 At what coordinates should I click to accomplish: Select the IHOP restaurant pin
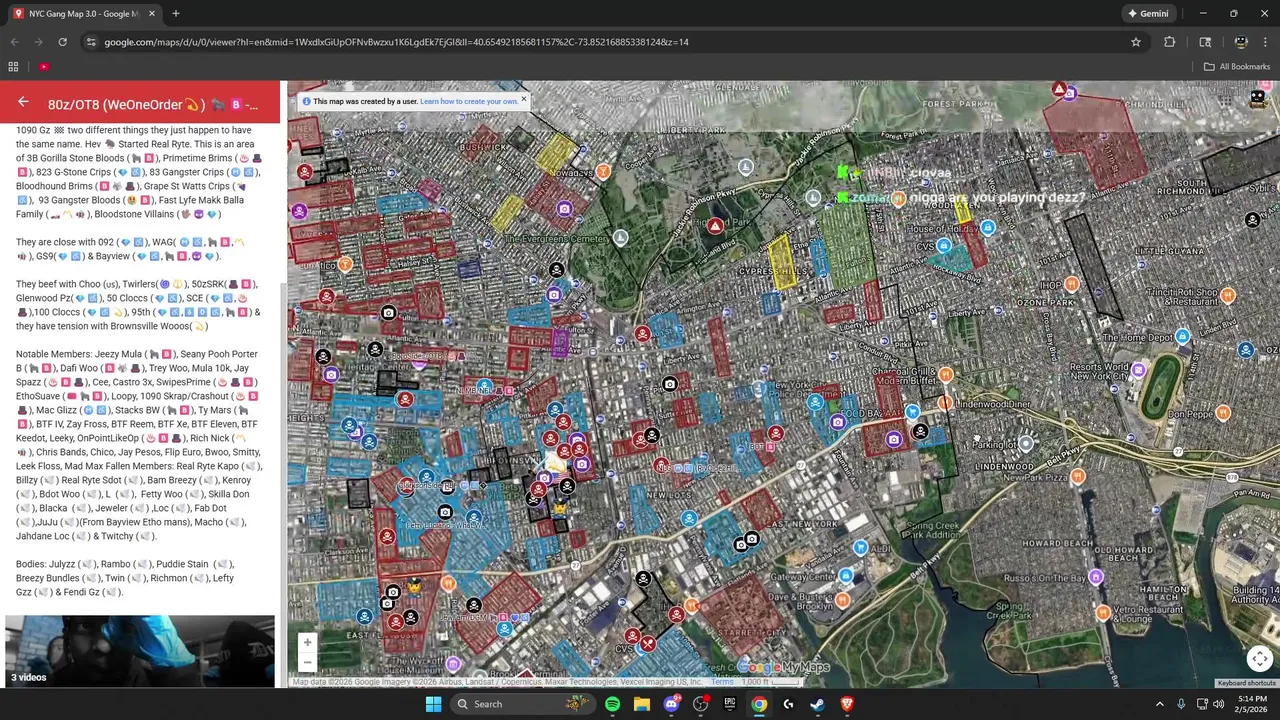coord(1071,285)
